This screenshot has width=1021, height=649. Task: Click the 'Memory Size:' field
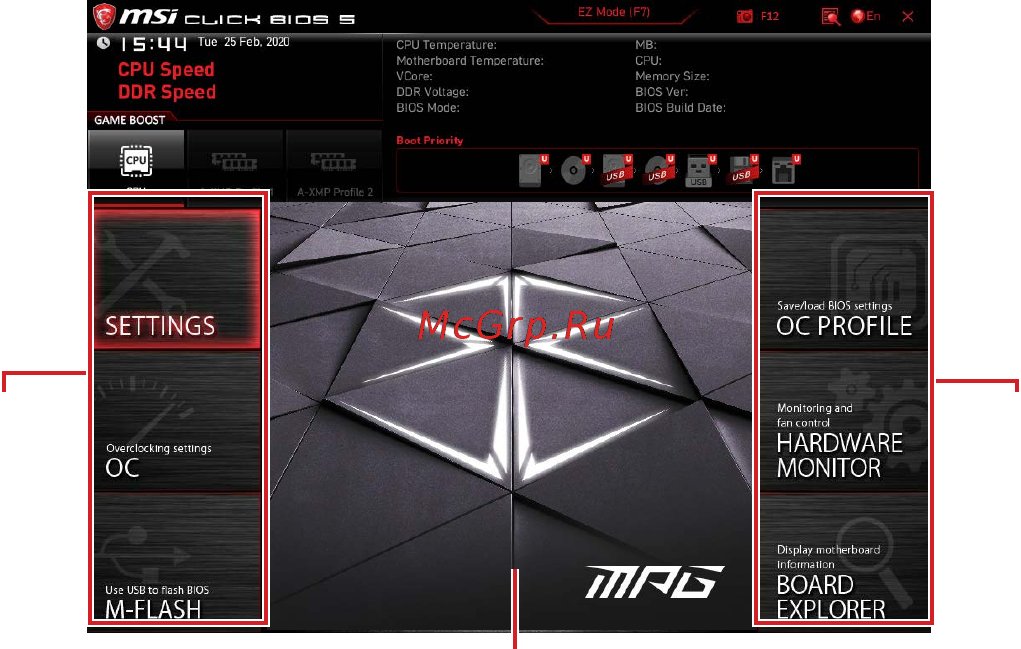tap(672, 76)
